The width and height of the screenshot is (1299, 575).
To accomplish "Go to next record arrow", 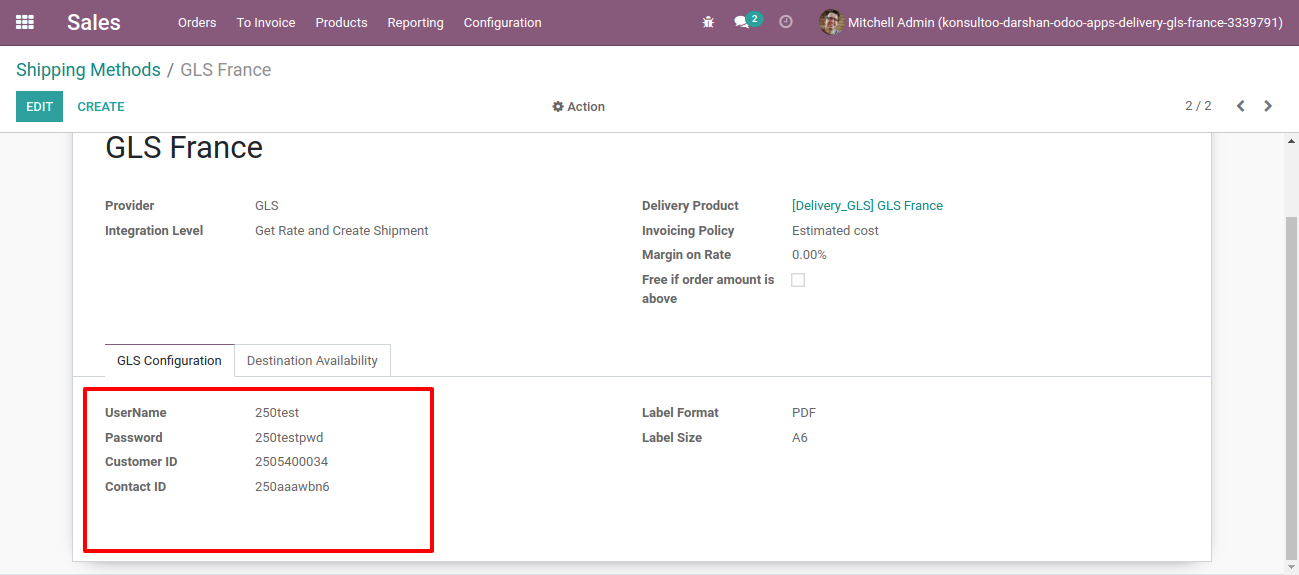I will [1268, 106].
